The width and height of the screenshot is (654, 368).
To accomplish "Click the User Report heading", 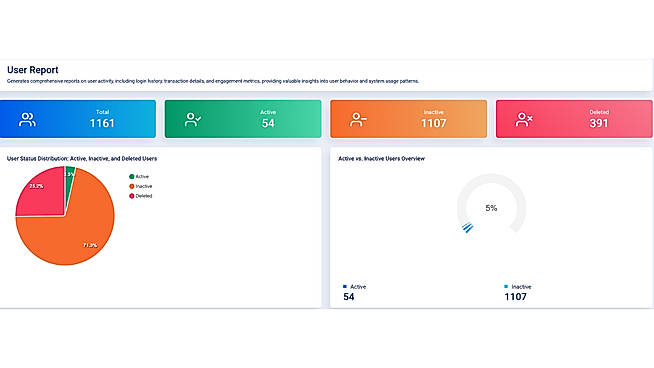I will (x=33, y=70).
